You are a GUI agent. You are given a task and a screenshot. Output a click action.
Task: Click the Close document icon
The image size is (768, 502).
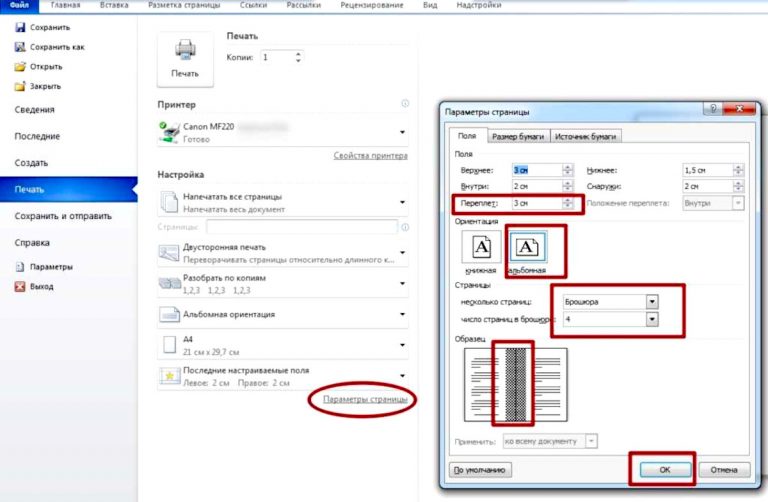20,86
